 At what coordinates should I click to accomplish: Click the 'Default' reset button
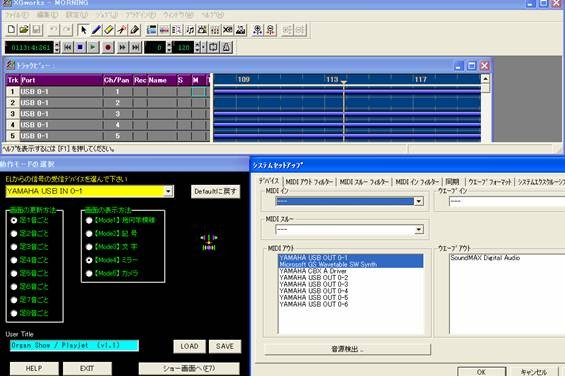[x=215, y=191]
